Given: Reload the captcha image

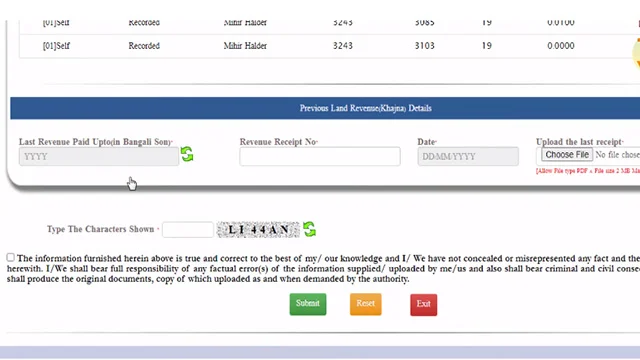Looking at the screenshot, I should click(309, 229).
